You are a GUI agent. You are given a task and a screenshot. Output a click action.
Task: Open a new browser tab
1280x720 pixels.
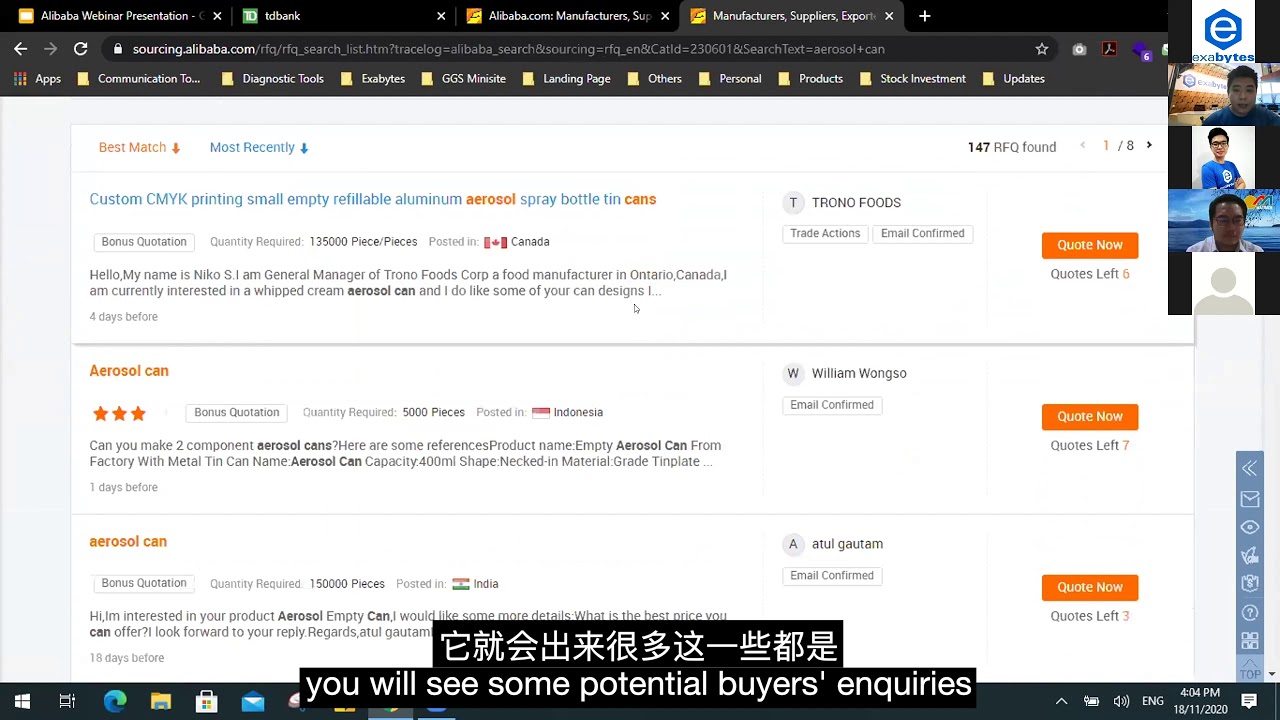[x=924, y=16]
